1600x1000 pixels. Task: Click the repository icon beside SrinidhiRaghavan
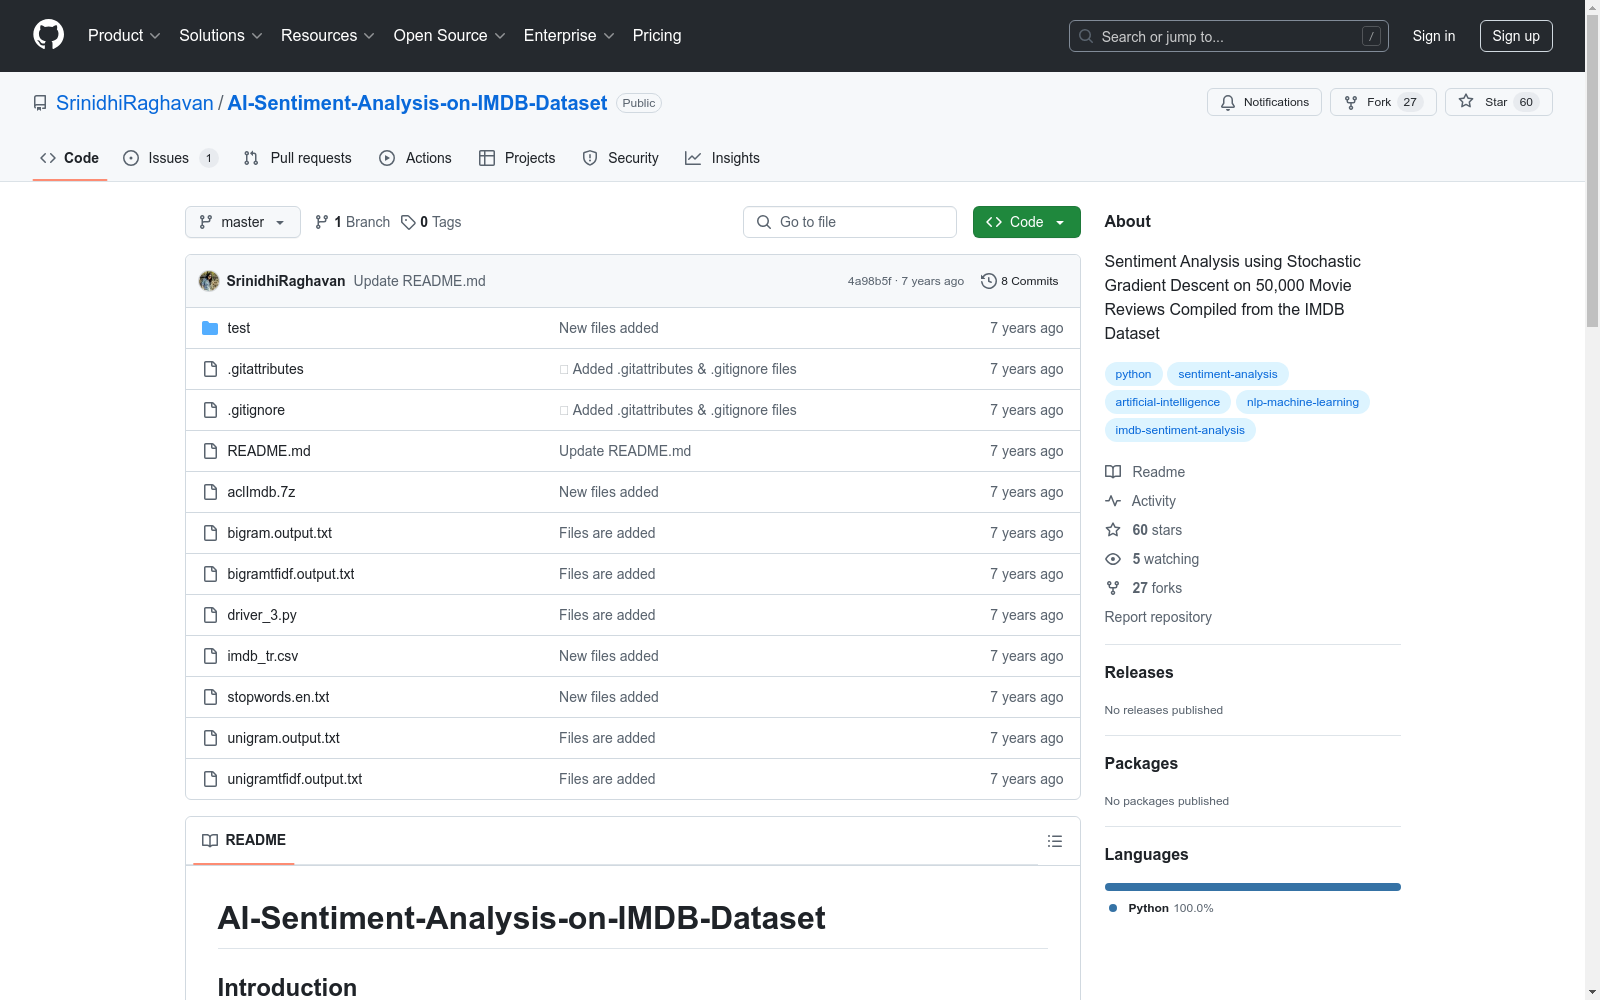click(x=40, y=103)
